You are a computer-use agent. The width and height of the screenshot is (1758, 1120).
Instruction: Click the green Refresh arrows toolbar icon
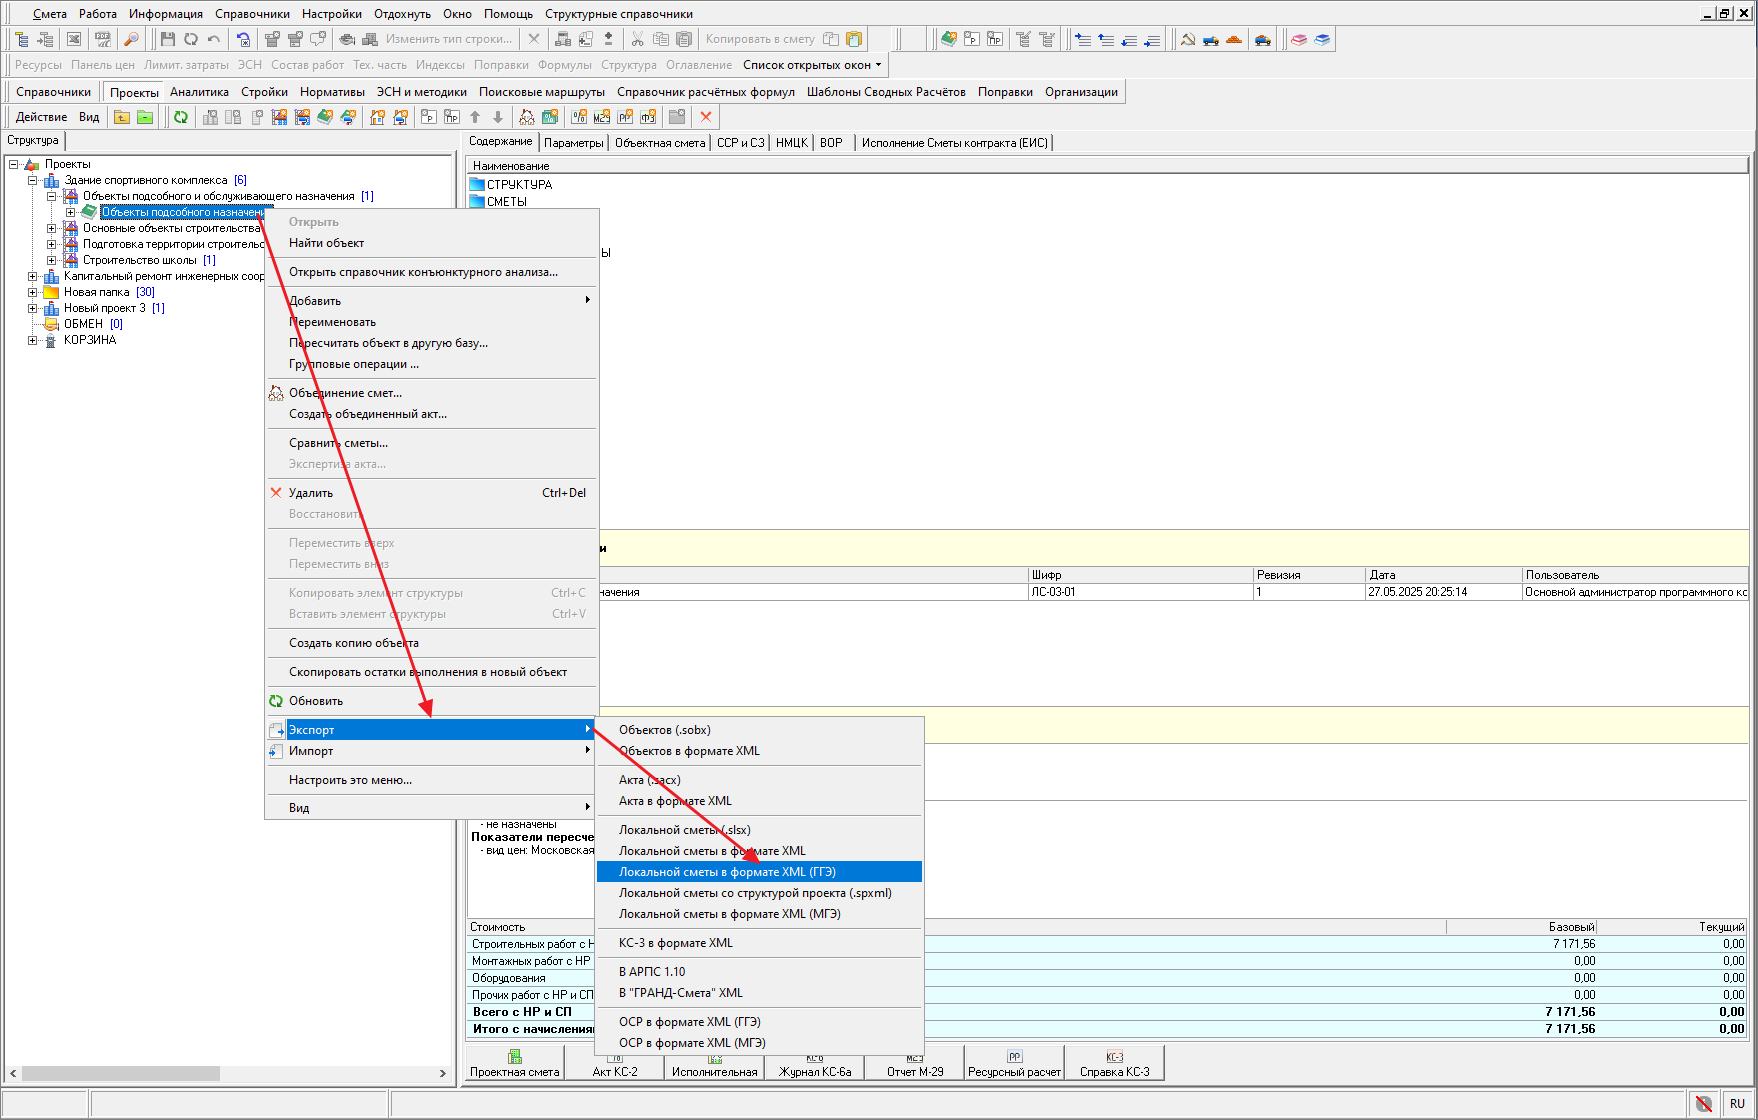[x=181, y=117]
